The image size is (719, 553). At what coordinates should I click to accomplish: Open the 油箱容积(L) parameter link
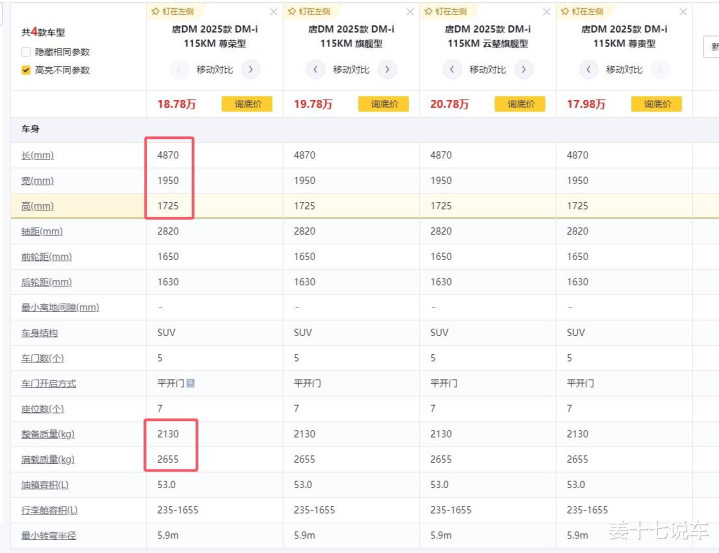coord(45,485)
